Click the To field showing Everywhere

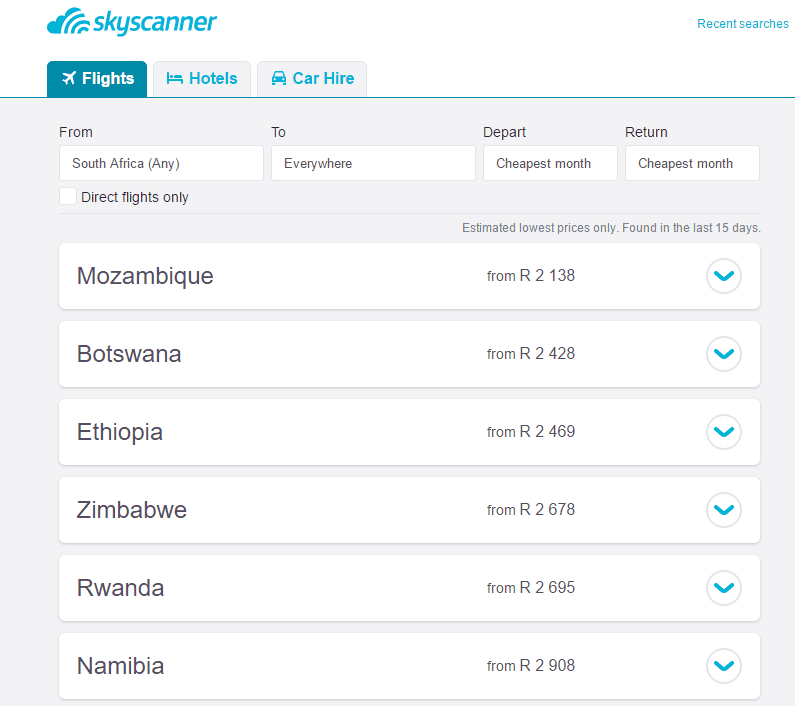[373, 163]
